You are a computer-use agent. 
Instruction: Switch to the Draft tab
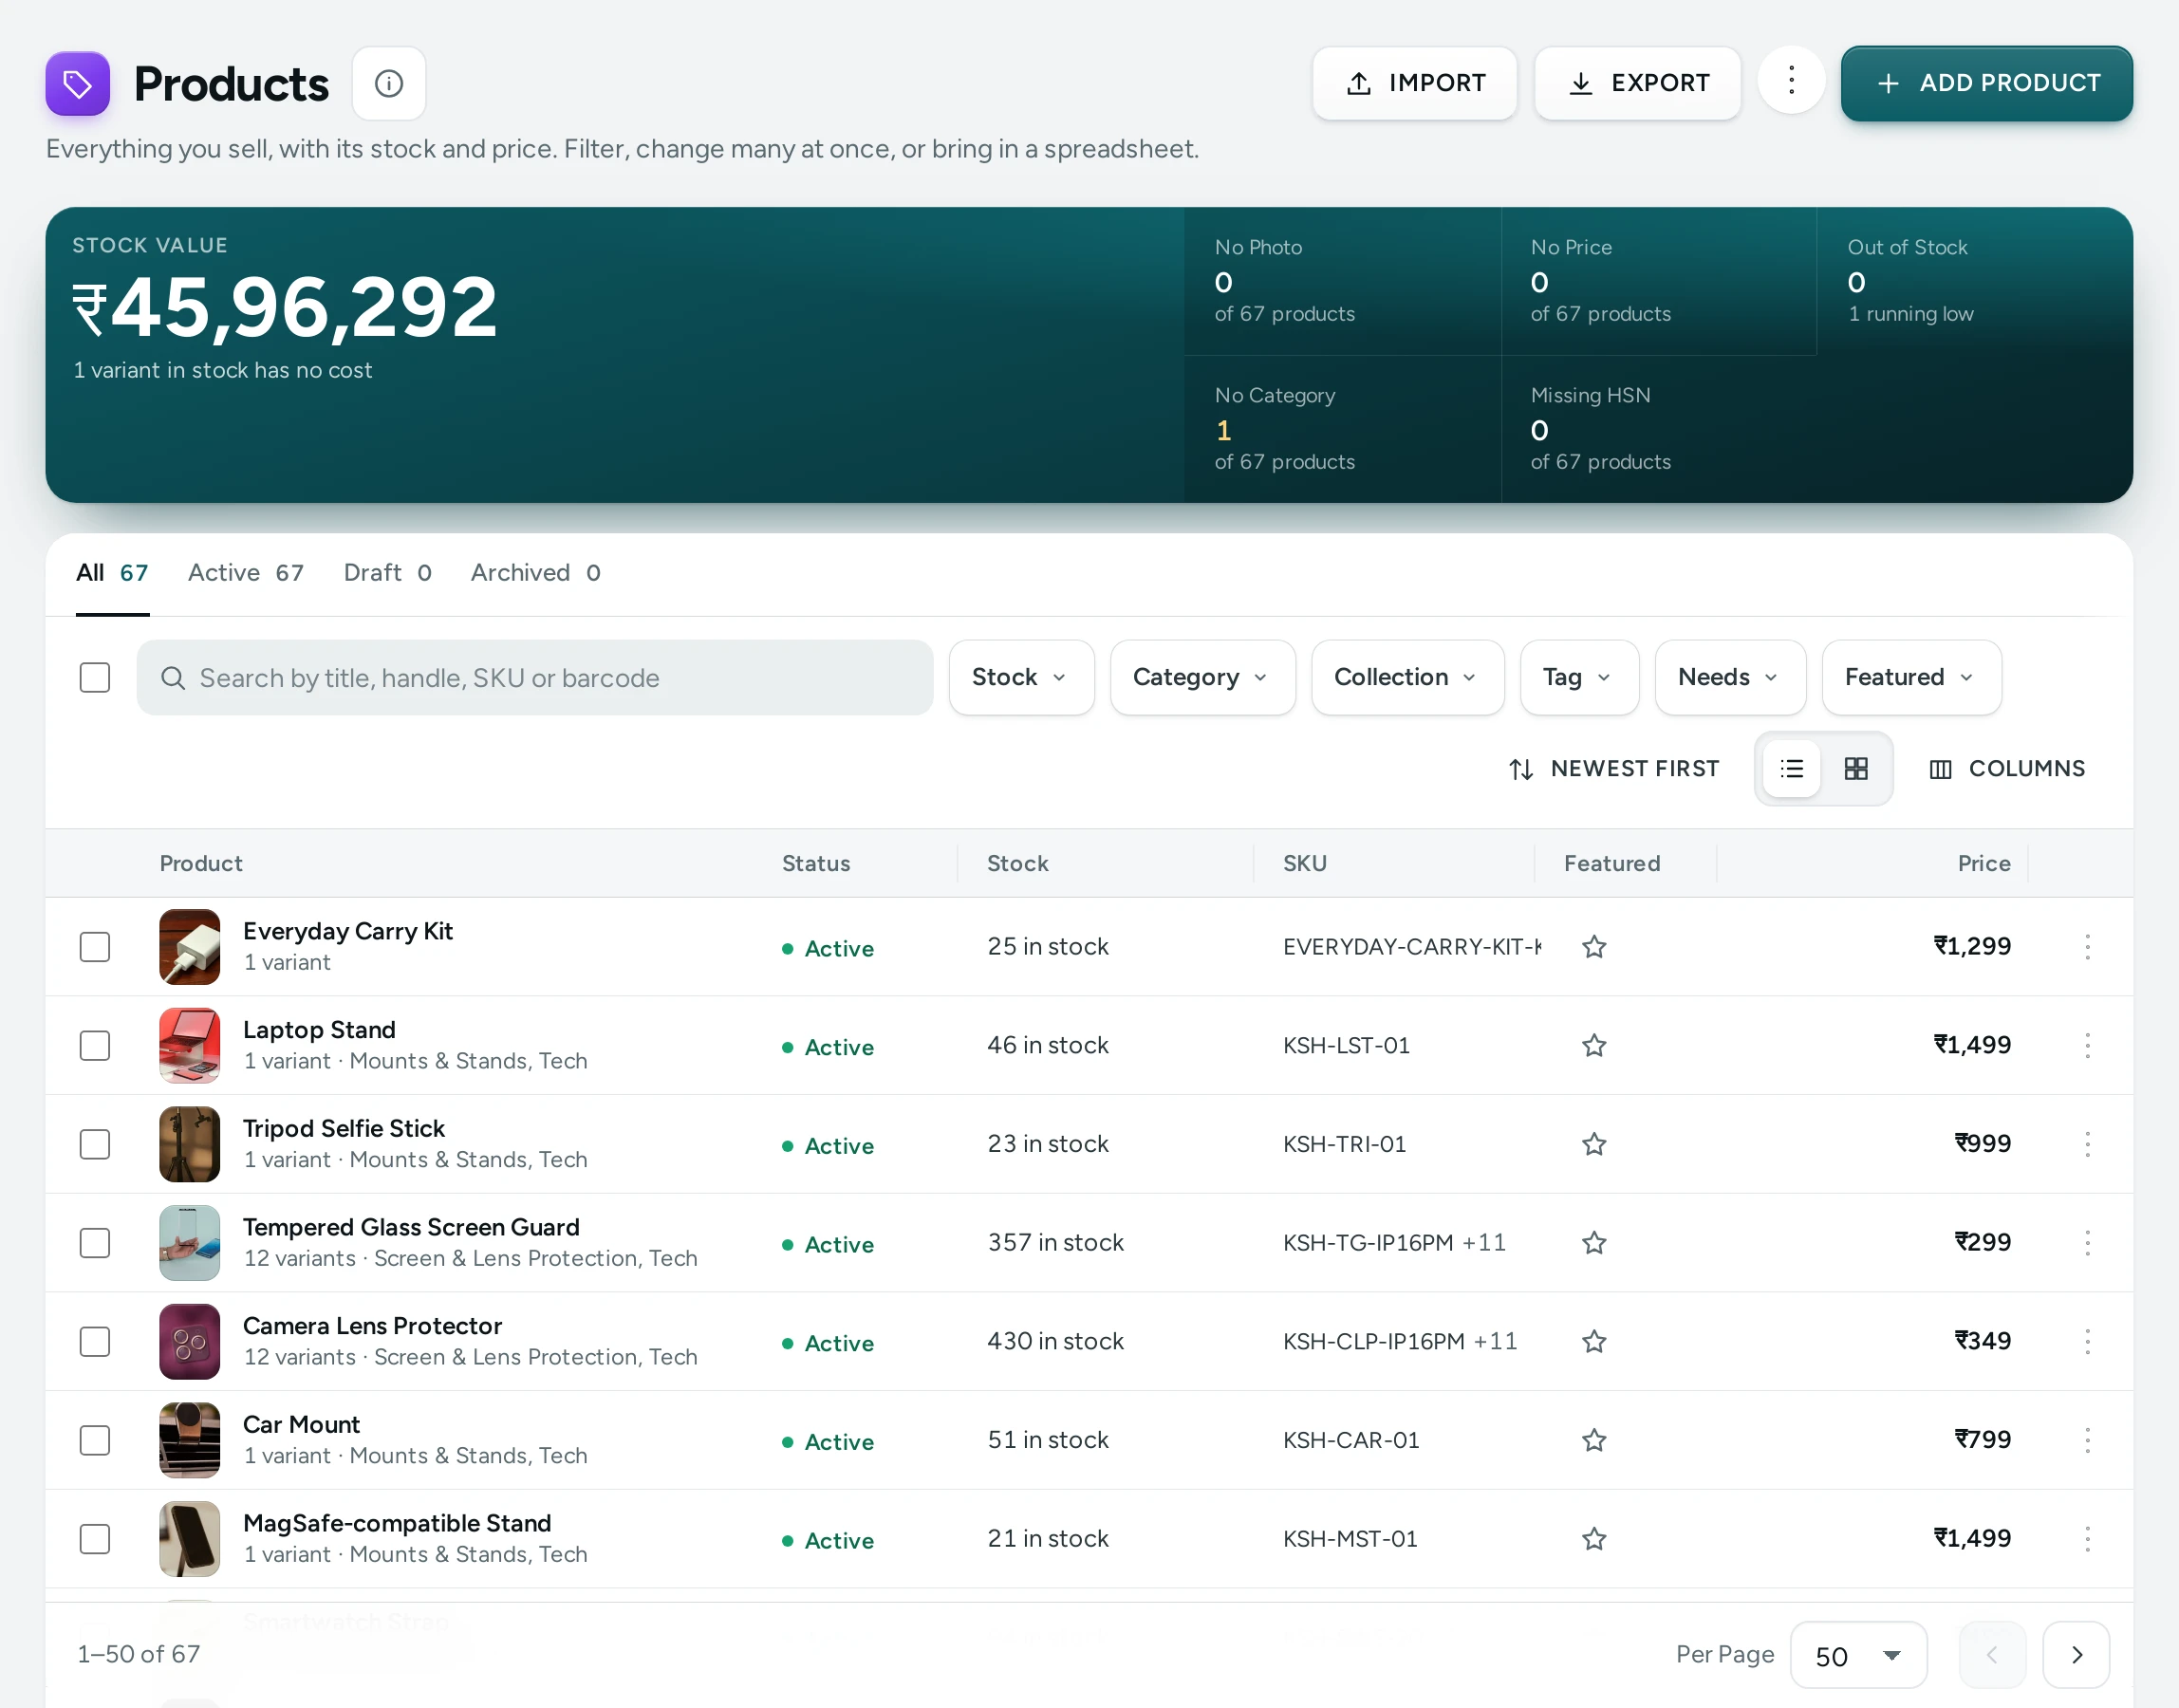click(x=387, y=573)
